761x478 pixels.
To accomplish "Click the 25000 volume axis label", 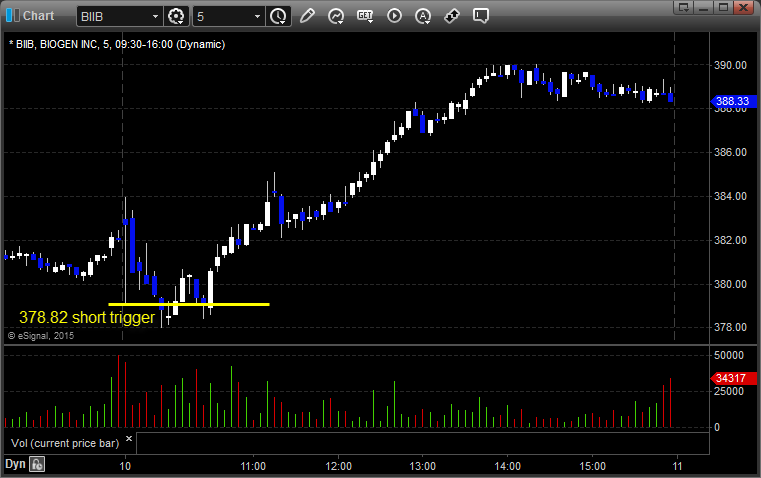I will click(x=728, y=391).
